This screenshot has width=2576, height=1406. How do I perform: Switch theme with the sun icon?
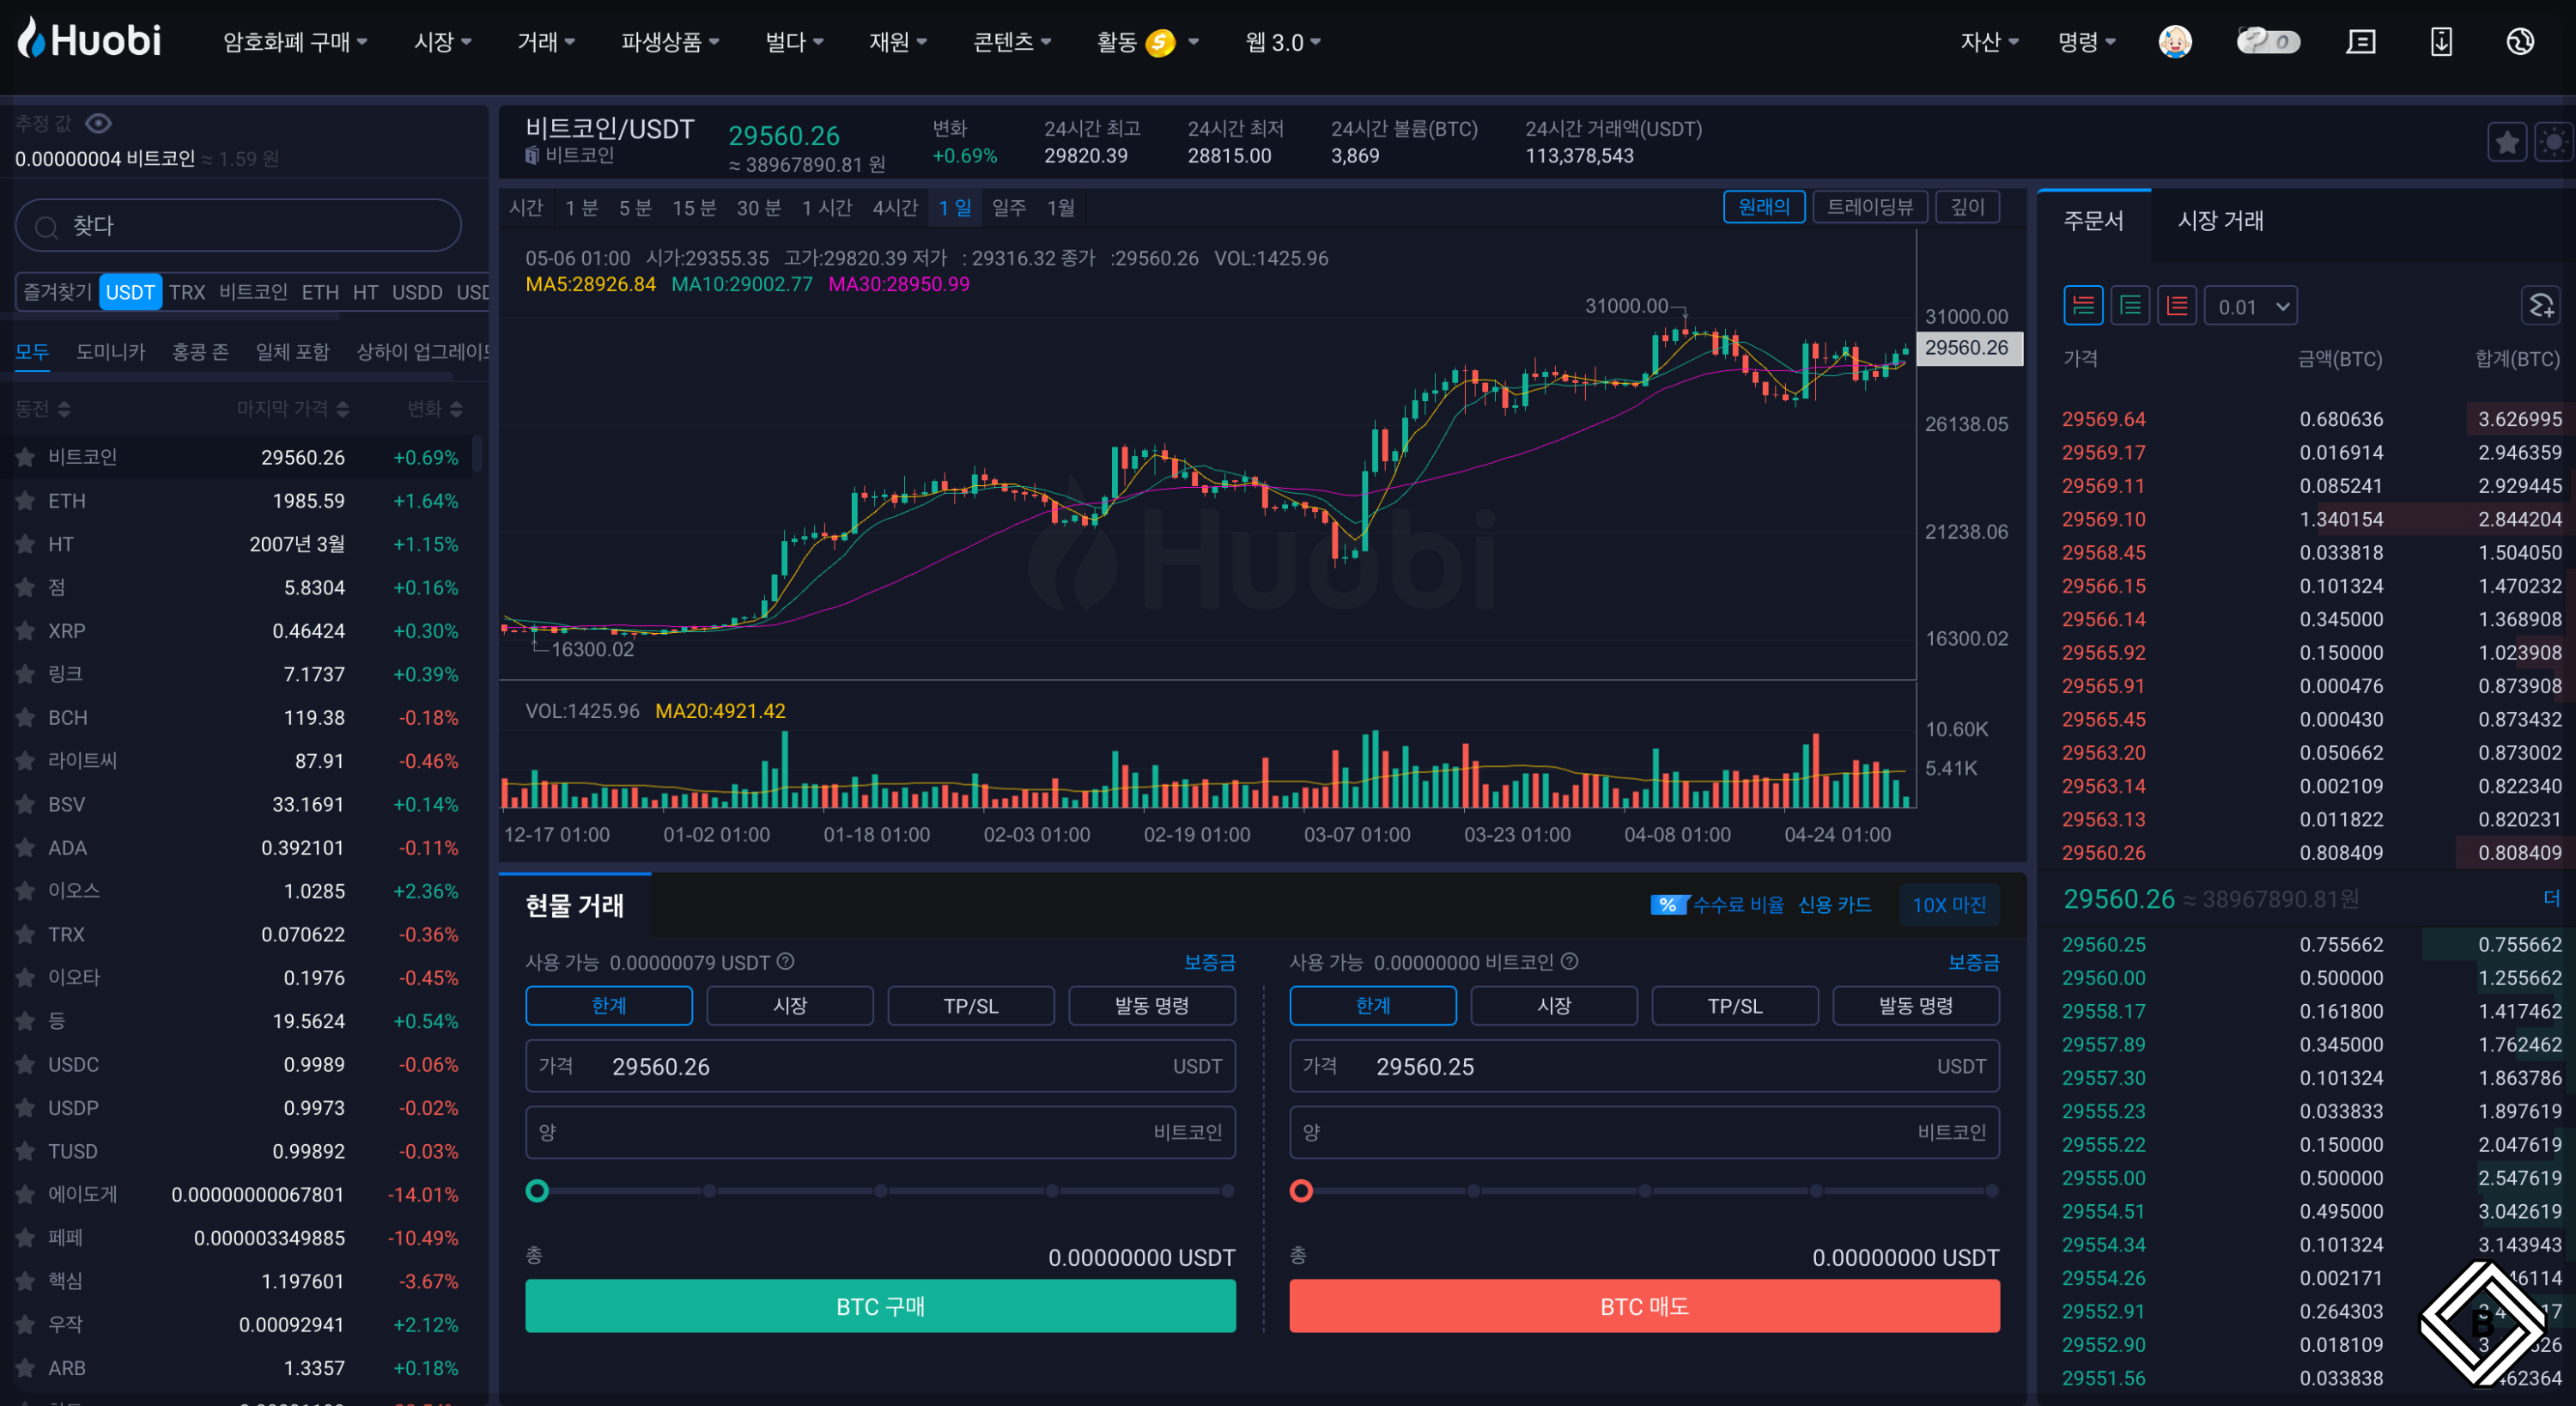[x=2553, y=143]
